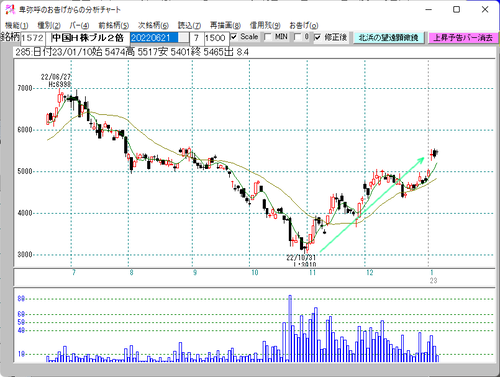Click the pink 上昇予告バー消去 button
The height and width of the screenshot is (377, 500).
pyautogui.click(x=463, y=38)
